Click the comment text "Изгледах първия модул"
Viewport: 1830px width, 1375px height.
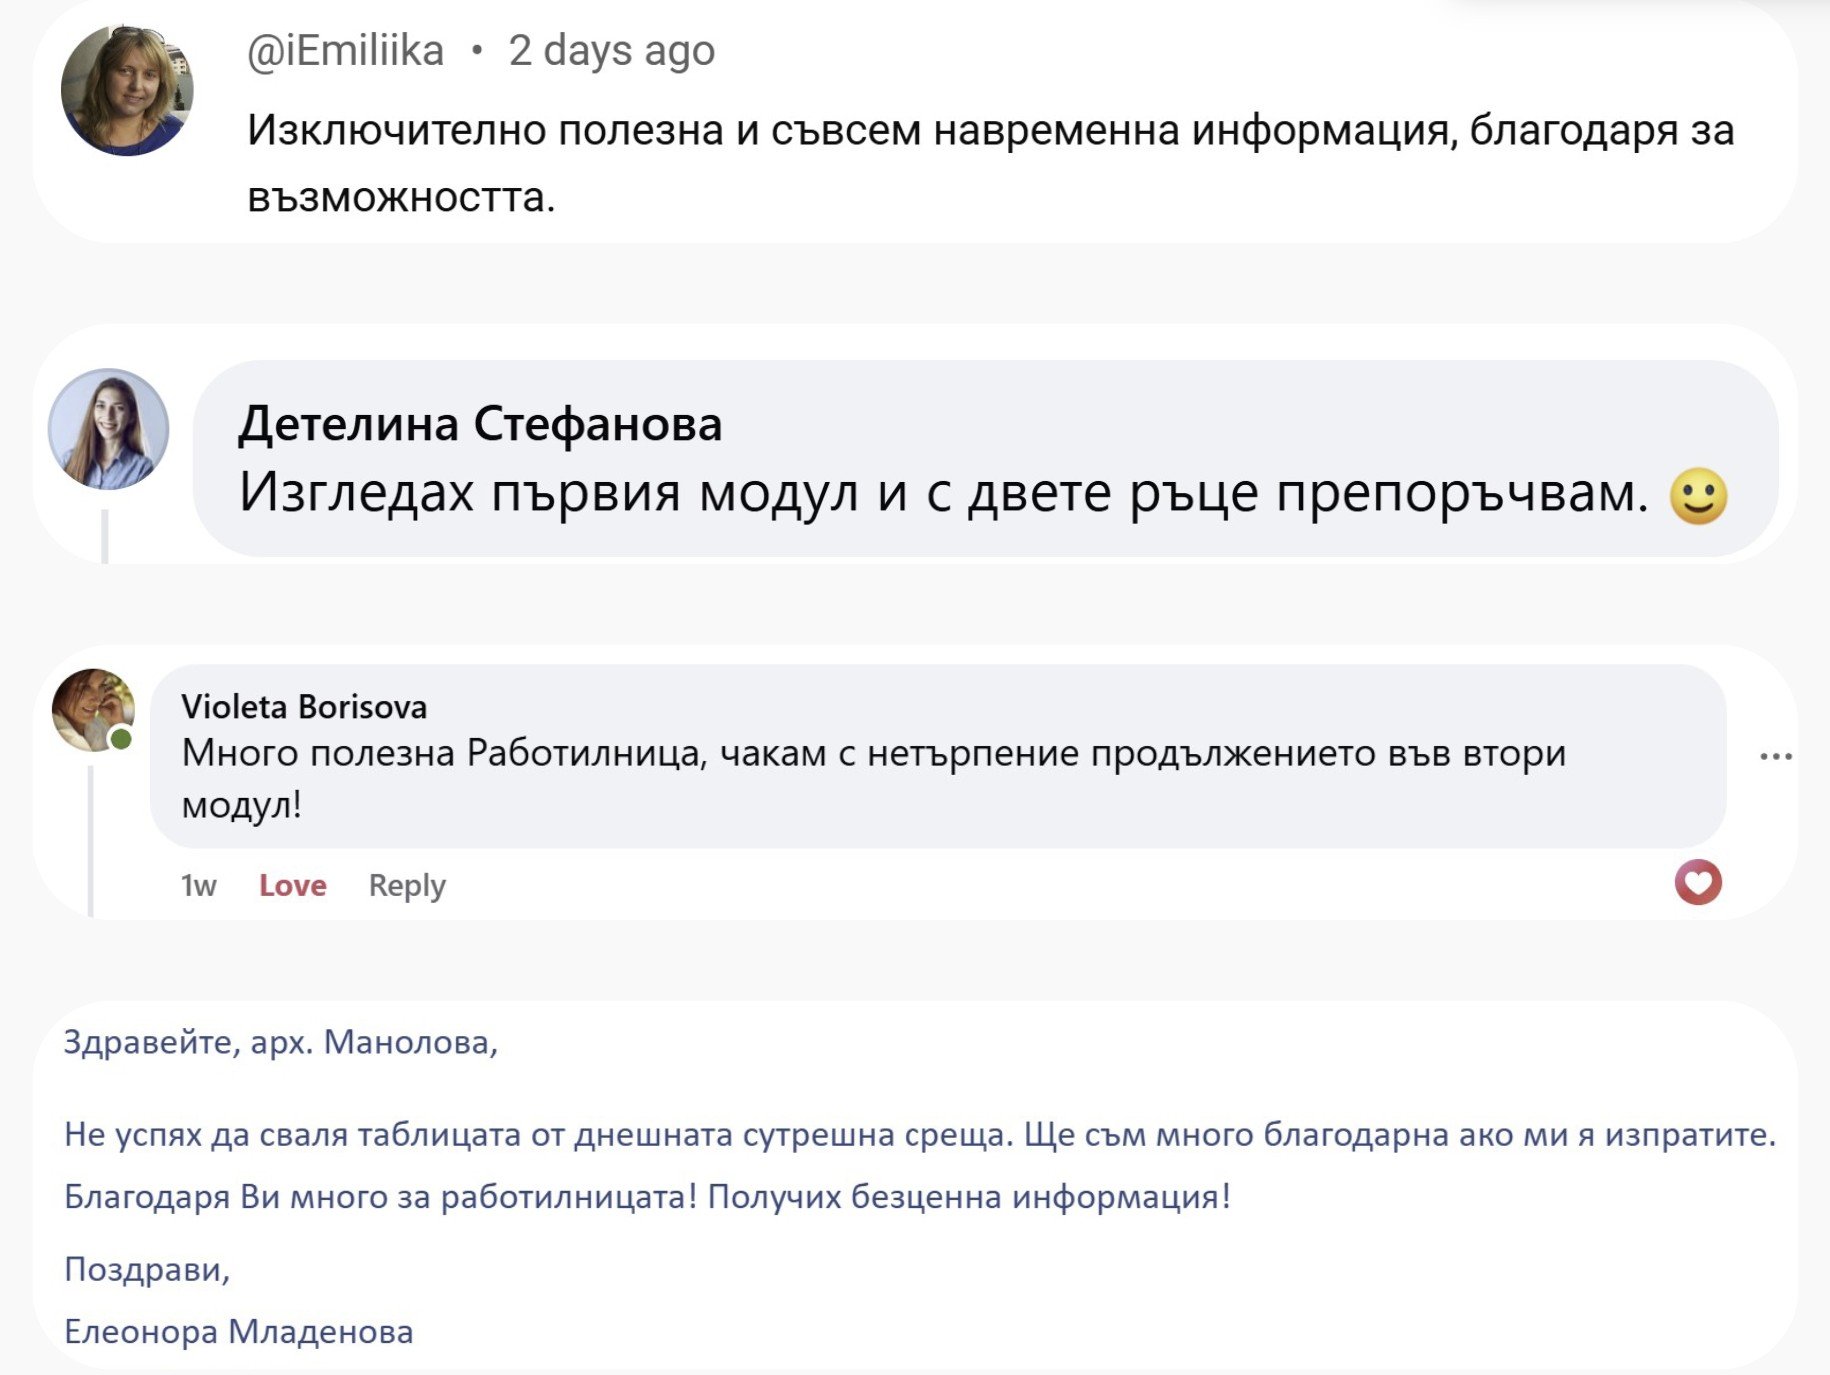coord(943,493)
